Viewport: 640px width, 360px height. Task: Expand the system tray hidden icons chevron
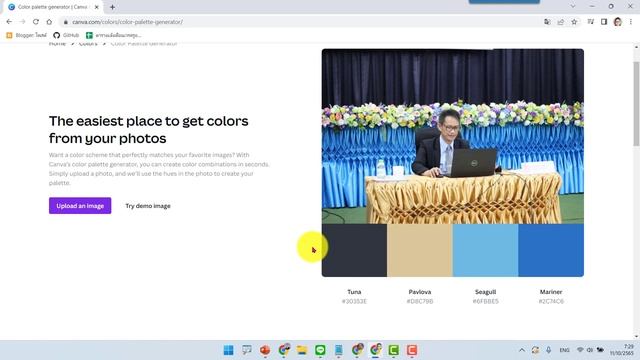[522, 350]
